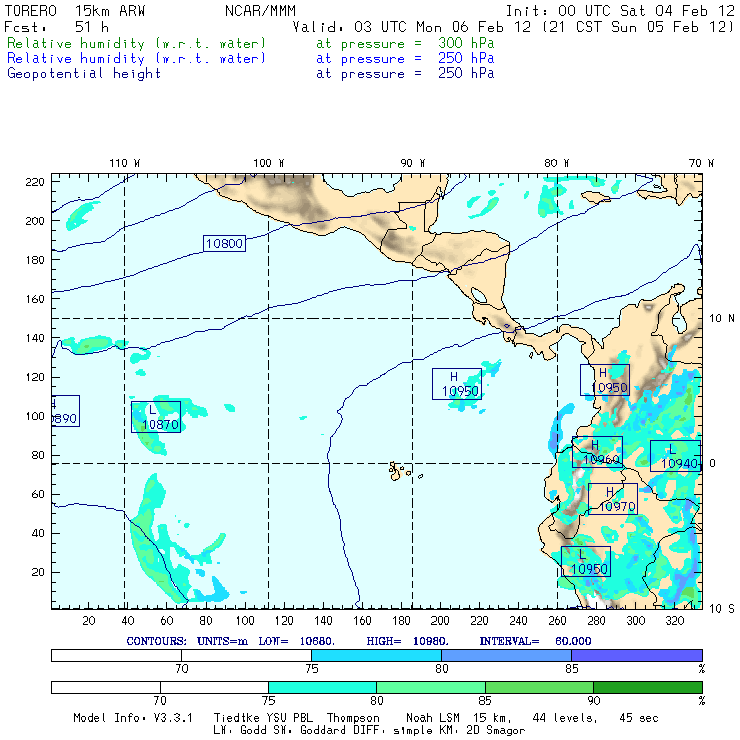Click the L 10940 low marker

(x=675, y=456)
